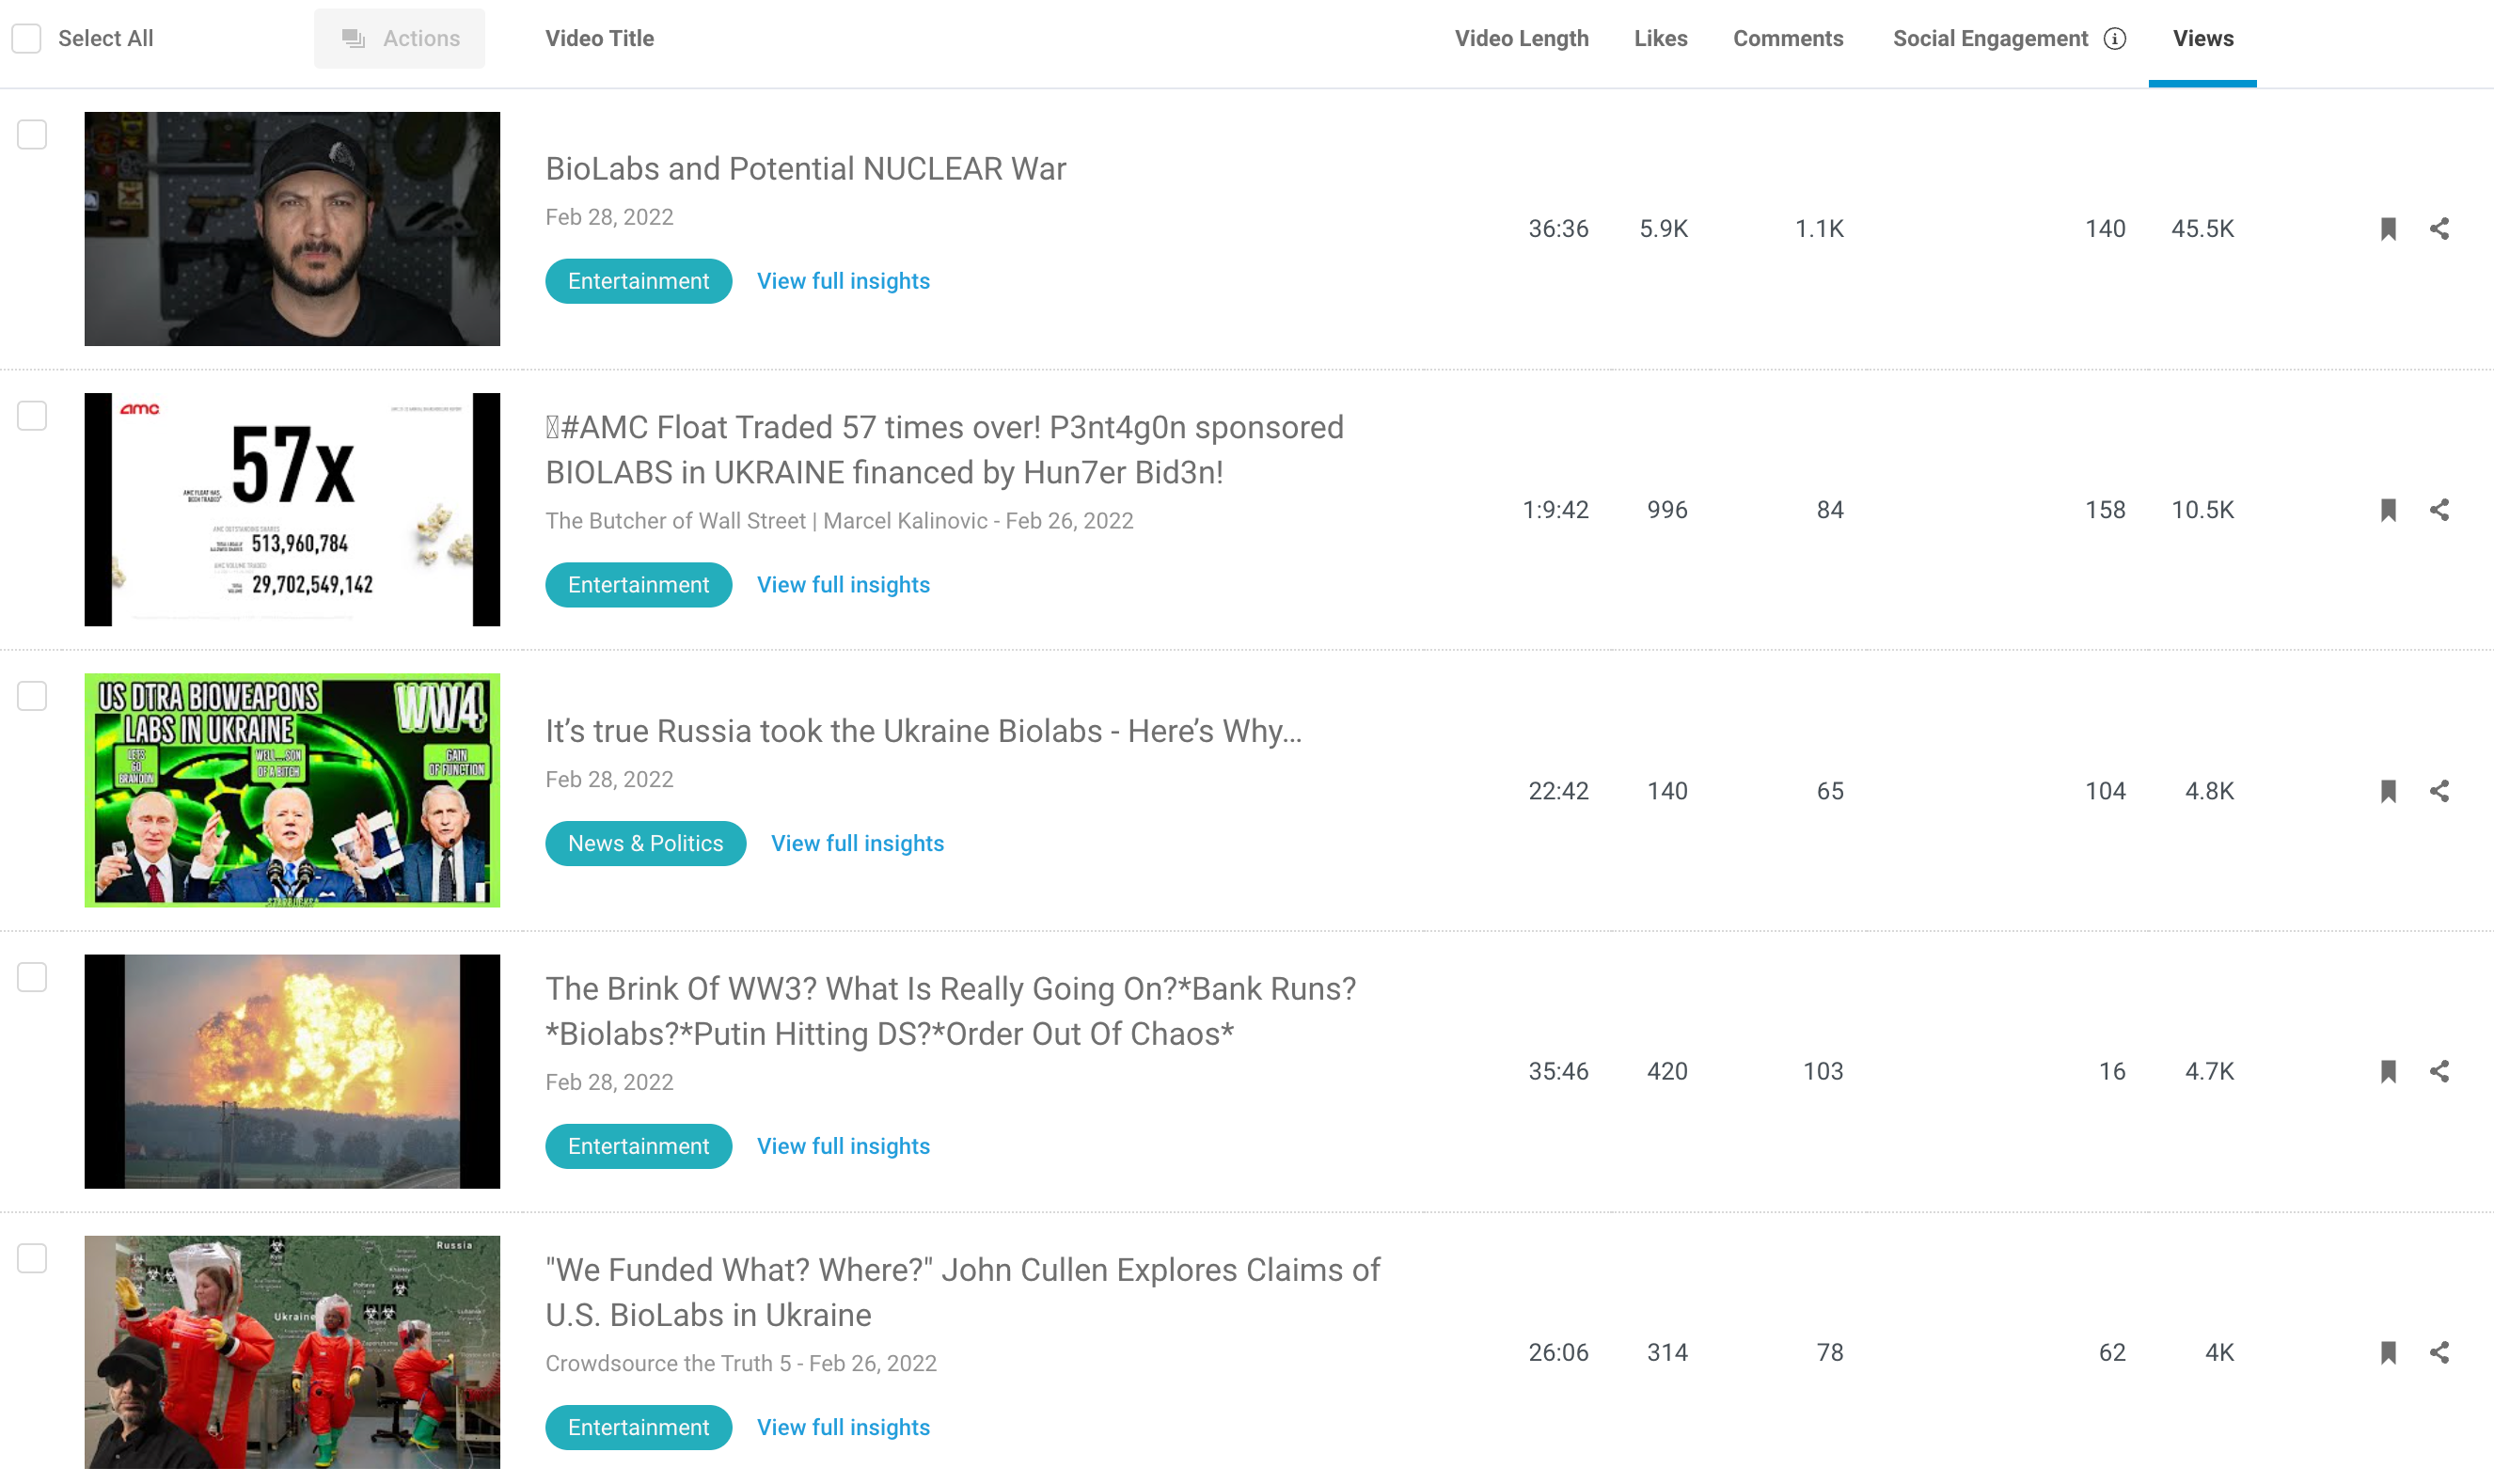The height and width of the screenshot is (1484, 2494).
Task: Share the AMC Float Traded video
Action: tap(2438, 510)
